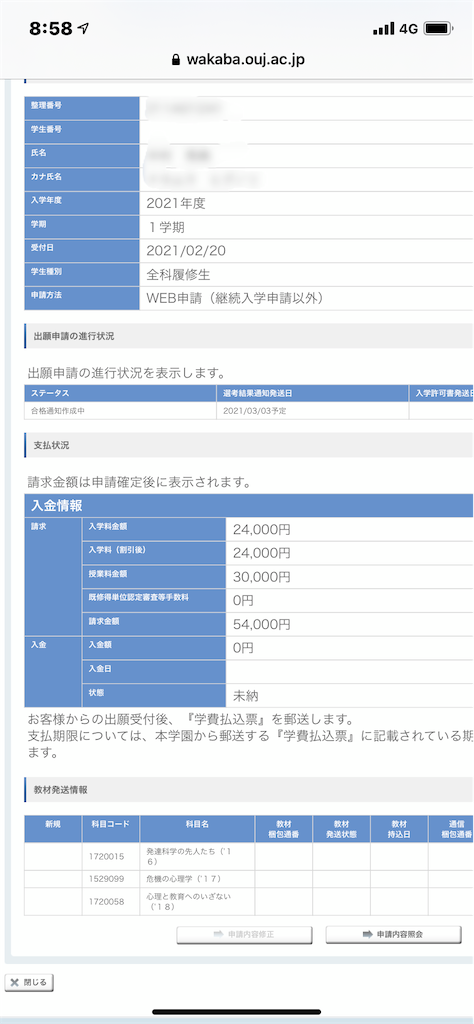
Task: Click the 申請内容照会 button
Action: [x=393, y=935]
